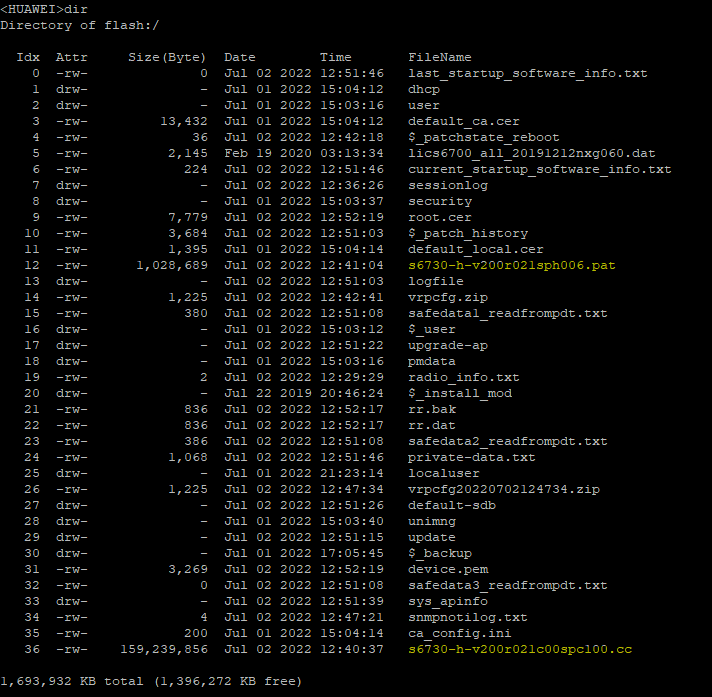
Task: Click the <HUAWEI>dir command prompt line
Action: coord(44,9)
